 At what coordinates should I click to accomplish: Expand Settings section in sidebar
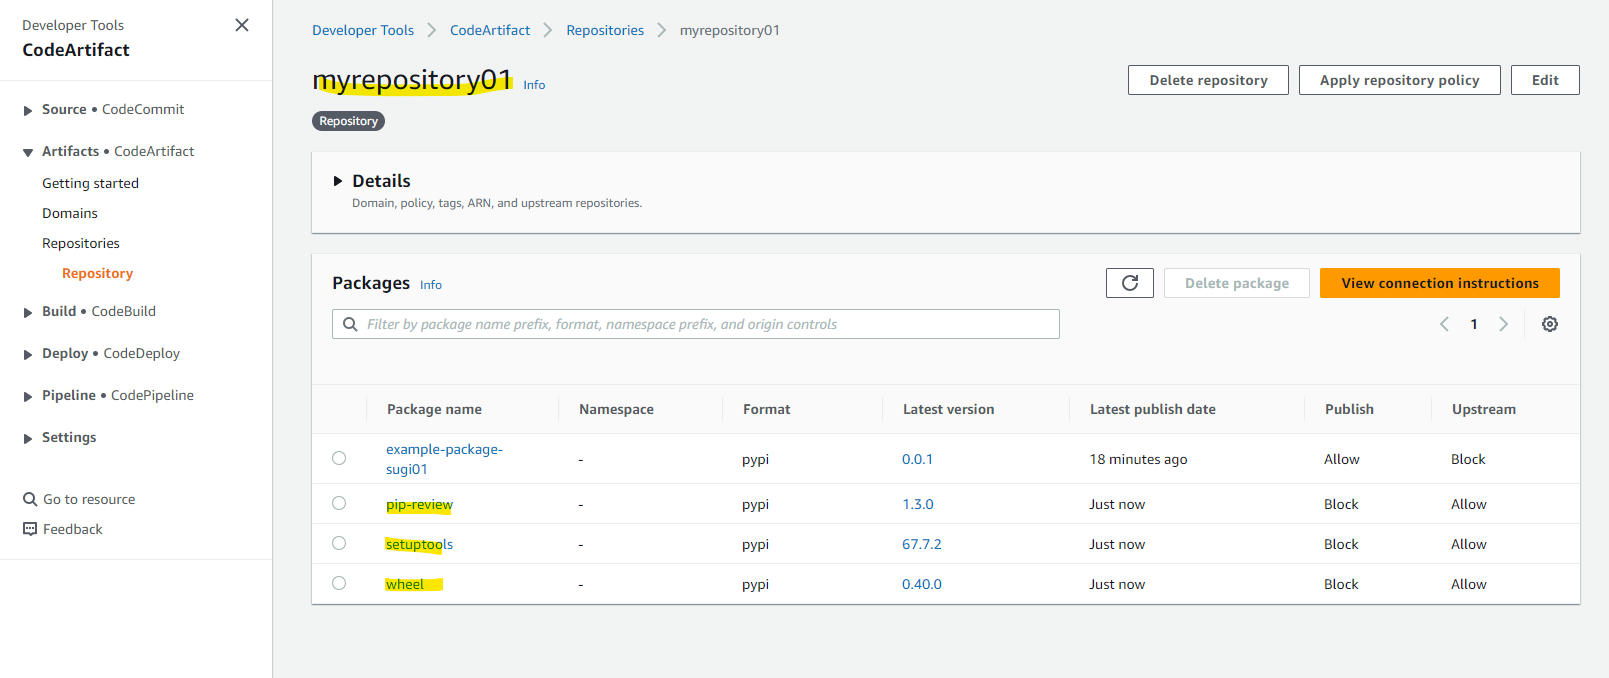point(28,438)
